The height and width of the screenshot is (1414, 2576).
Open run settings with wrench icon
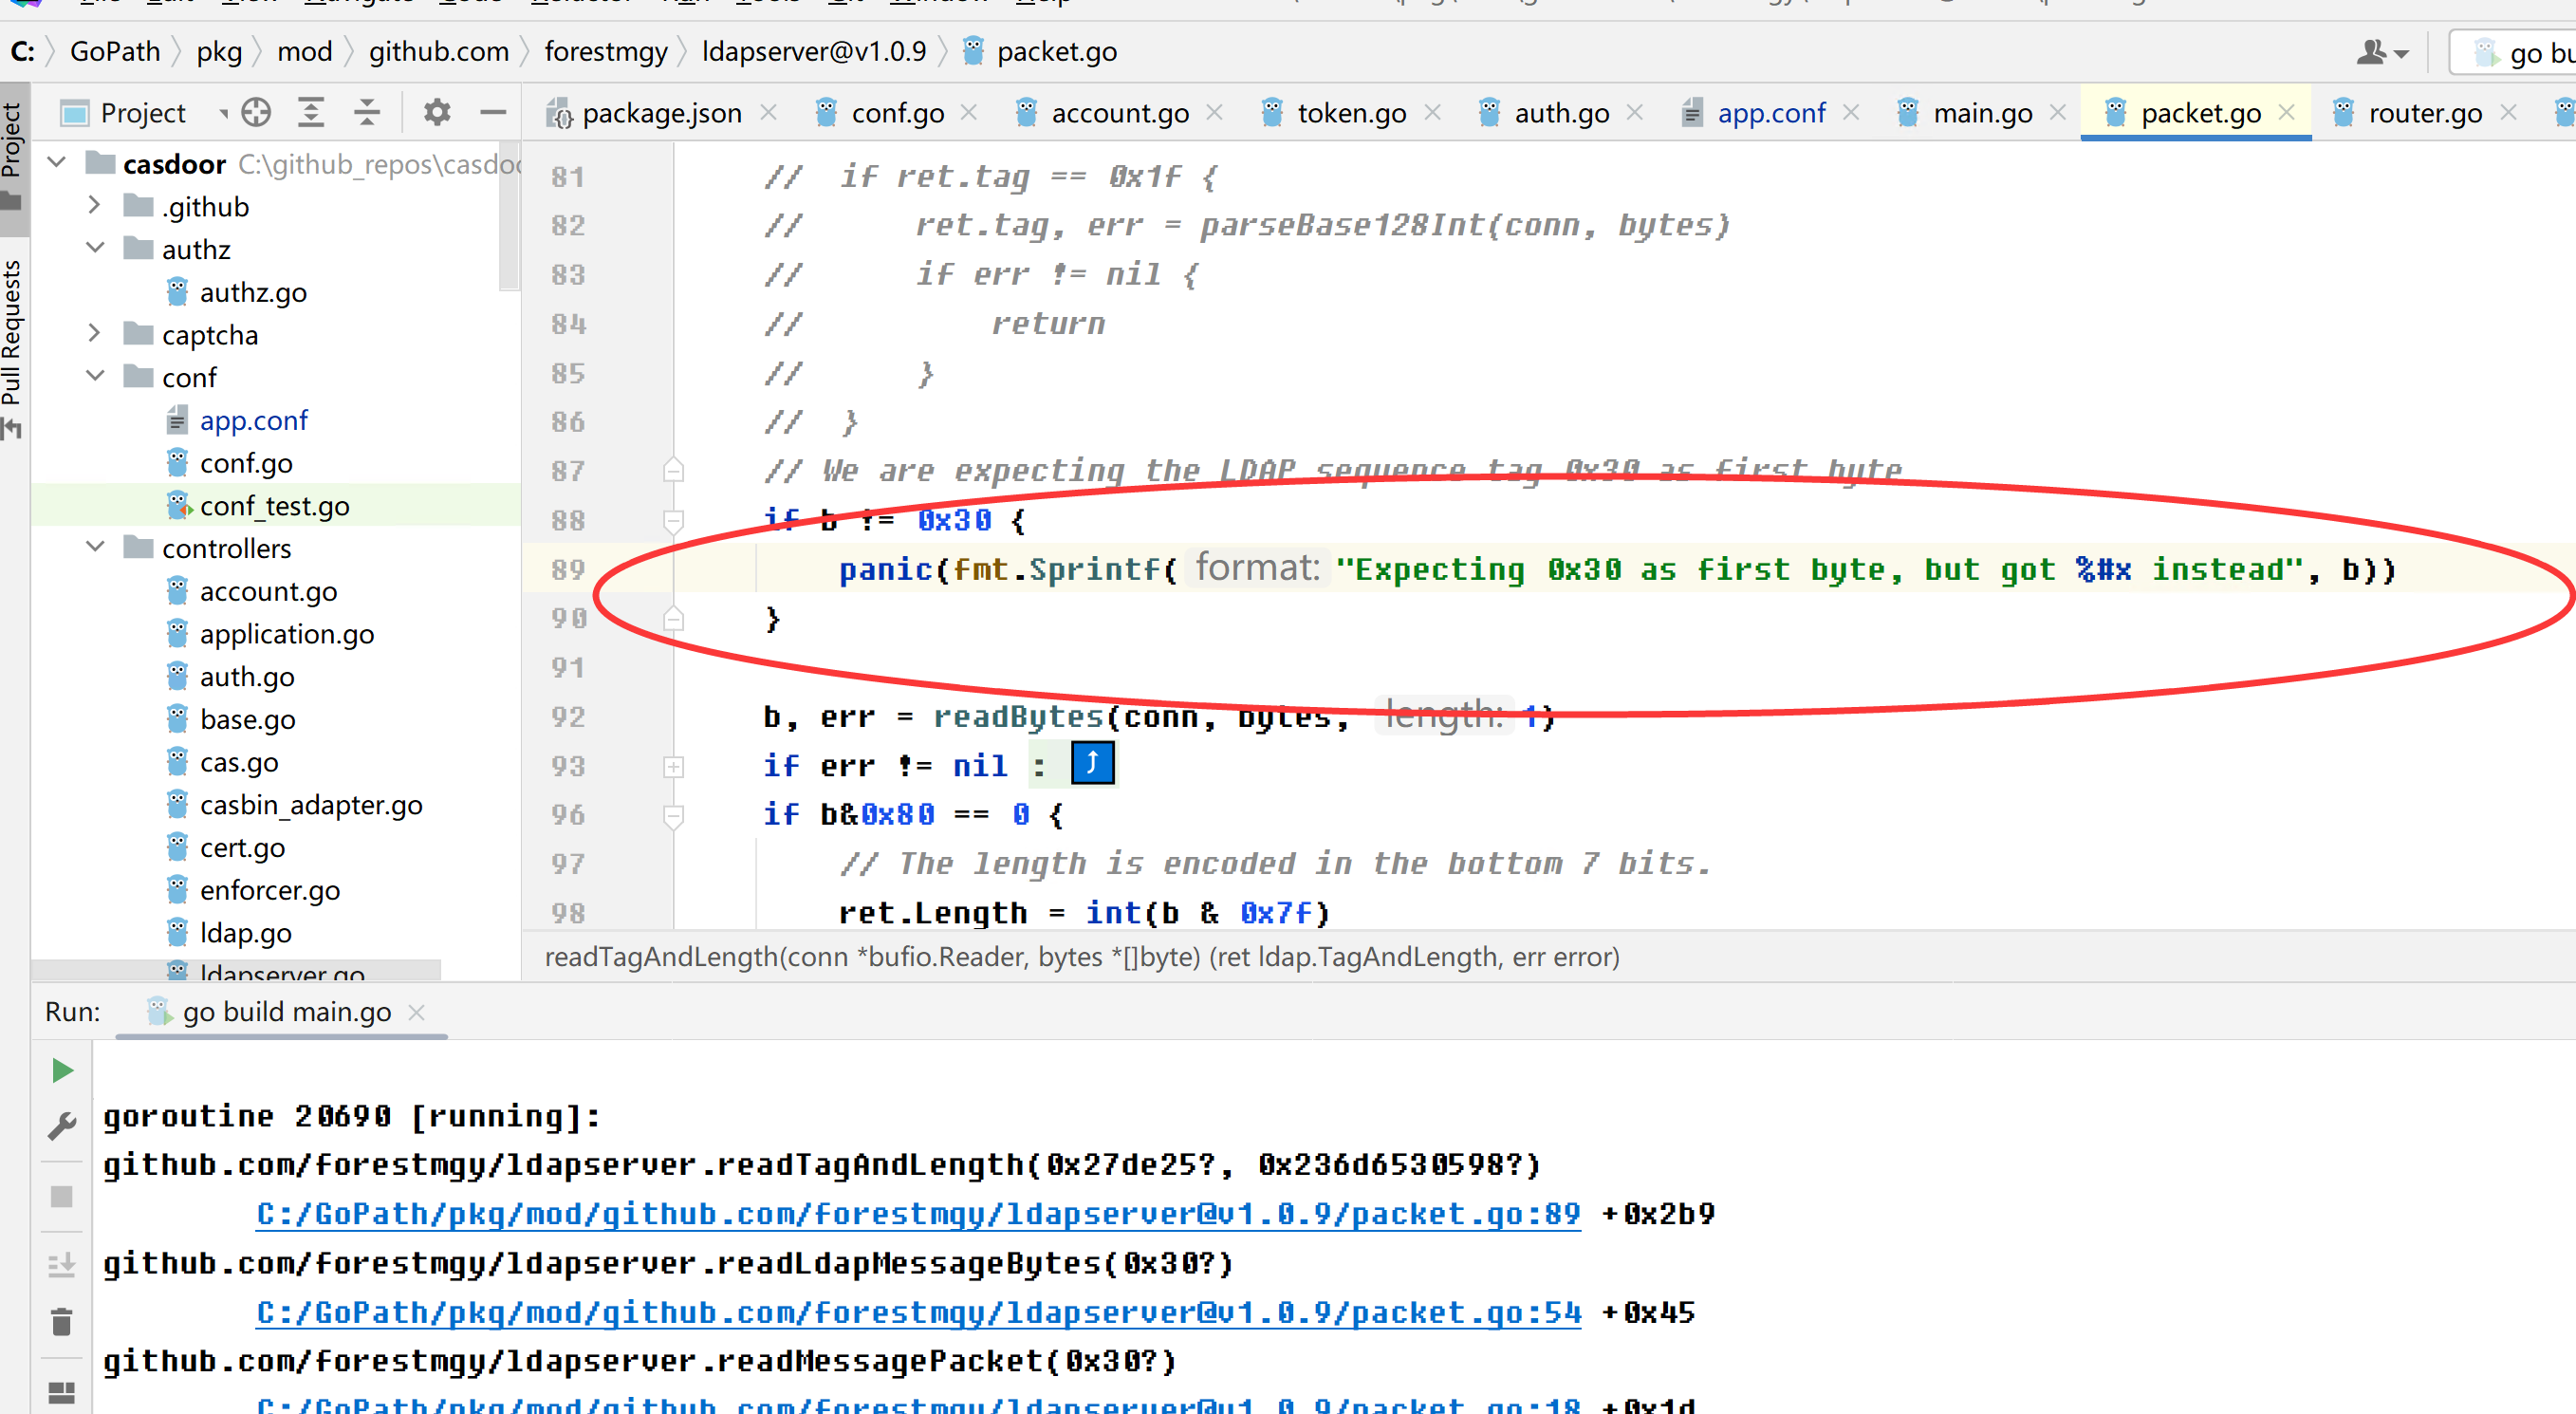61,1125
